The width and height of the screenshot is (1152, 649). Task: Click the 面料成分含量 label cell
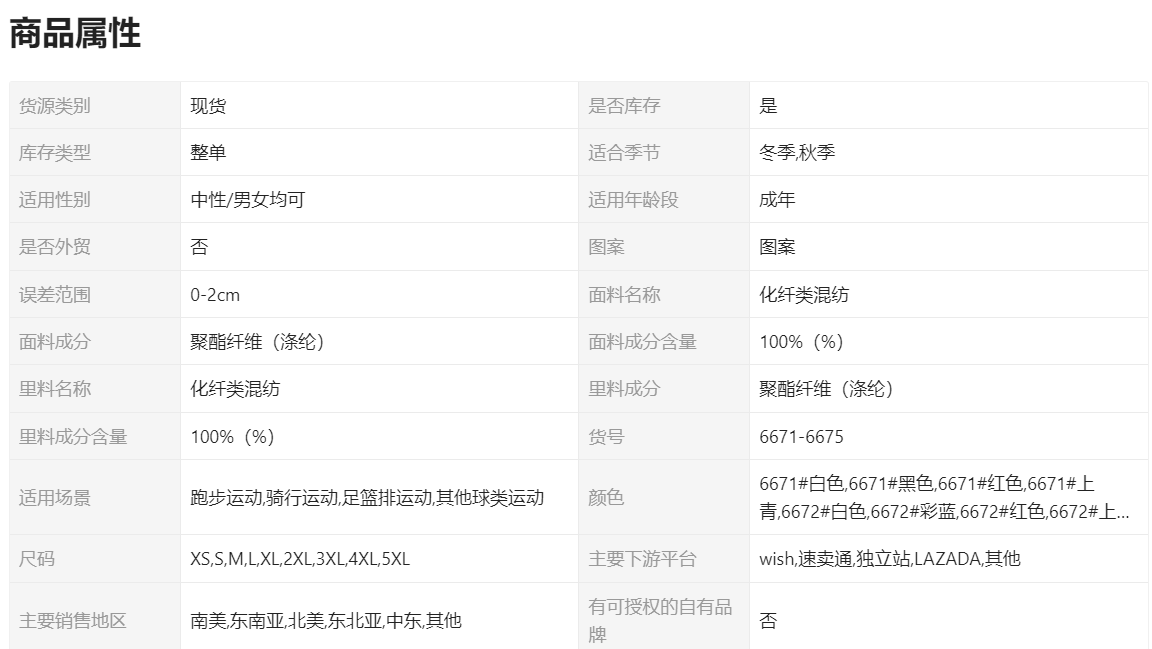point(642,341)
